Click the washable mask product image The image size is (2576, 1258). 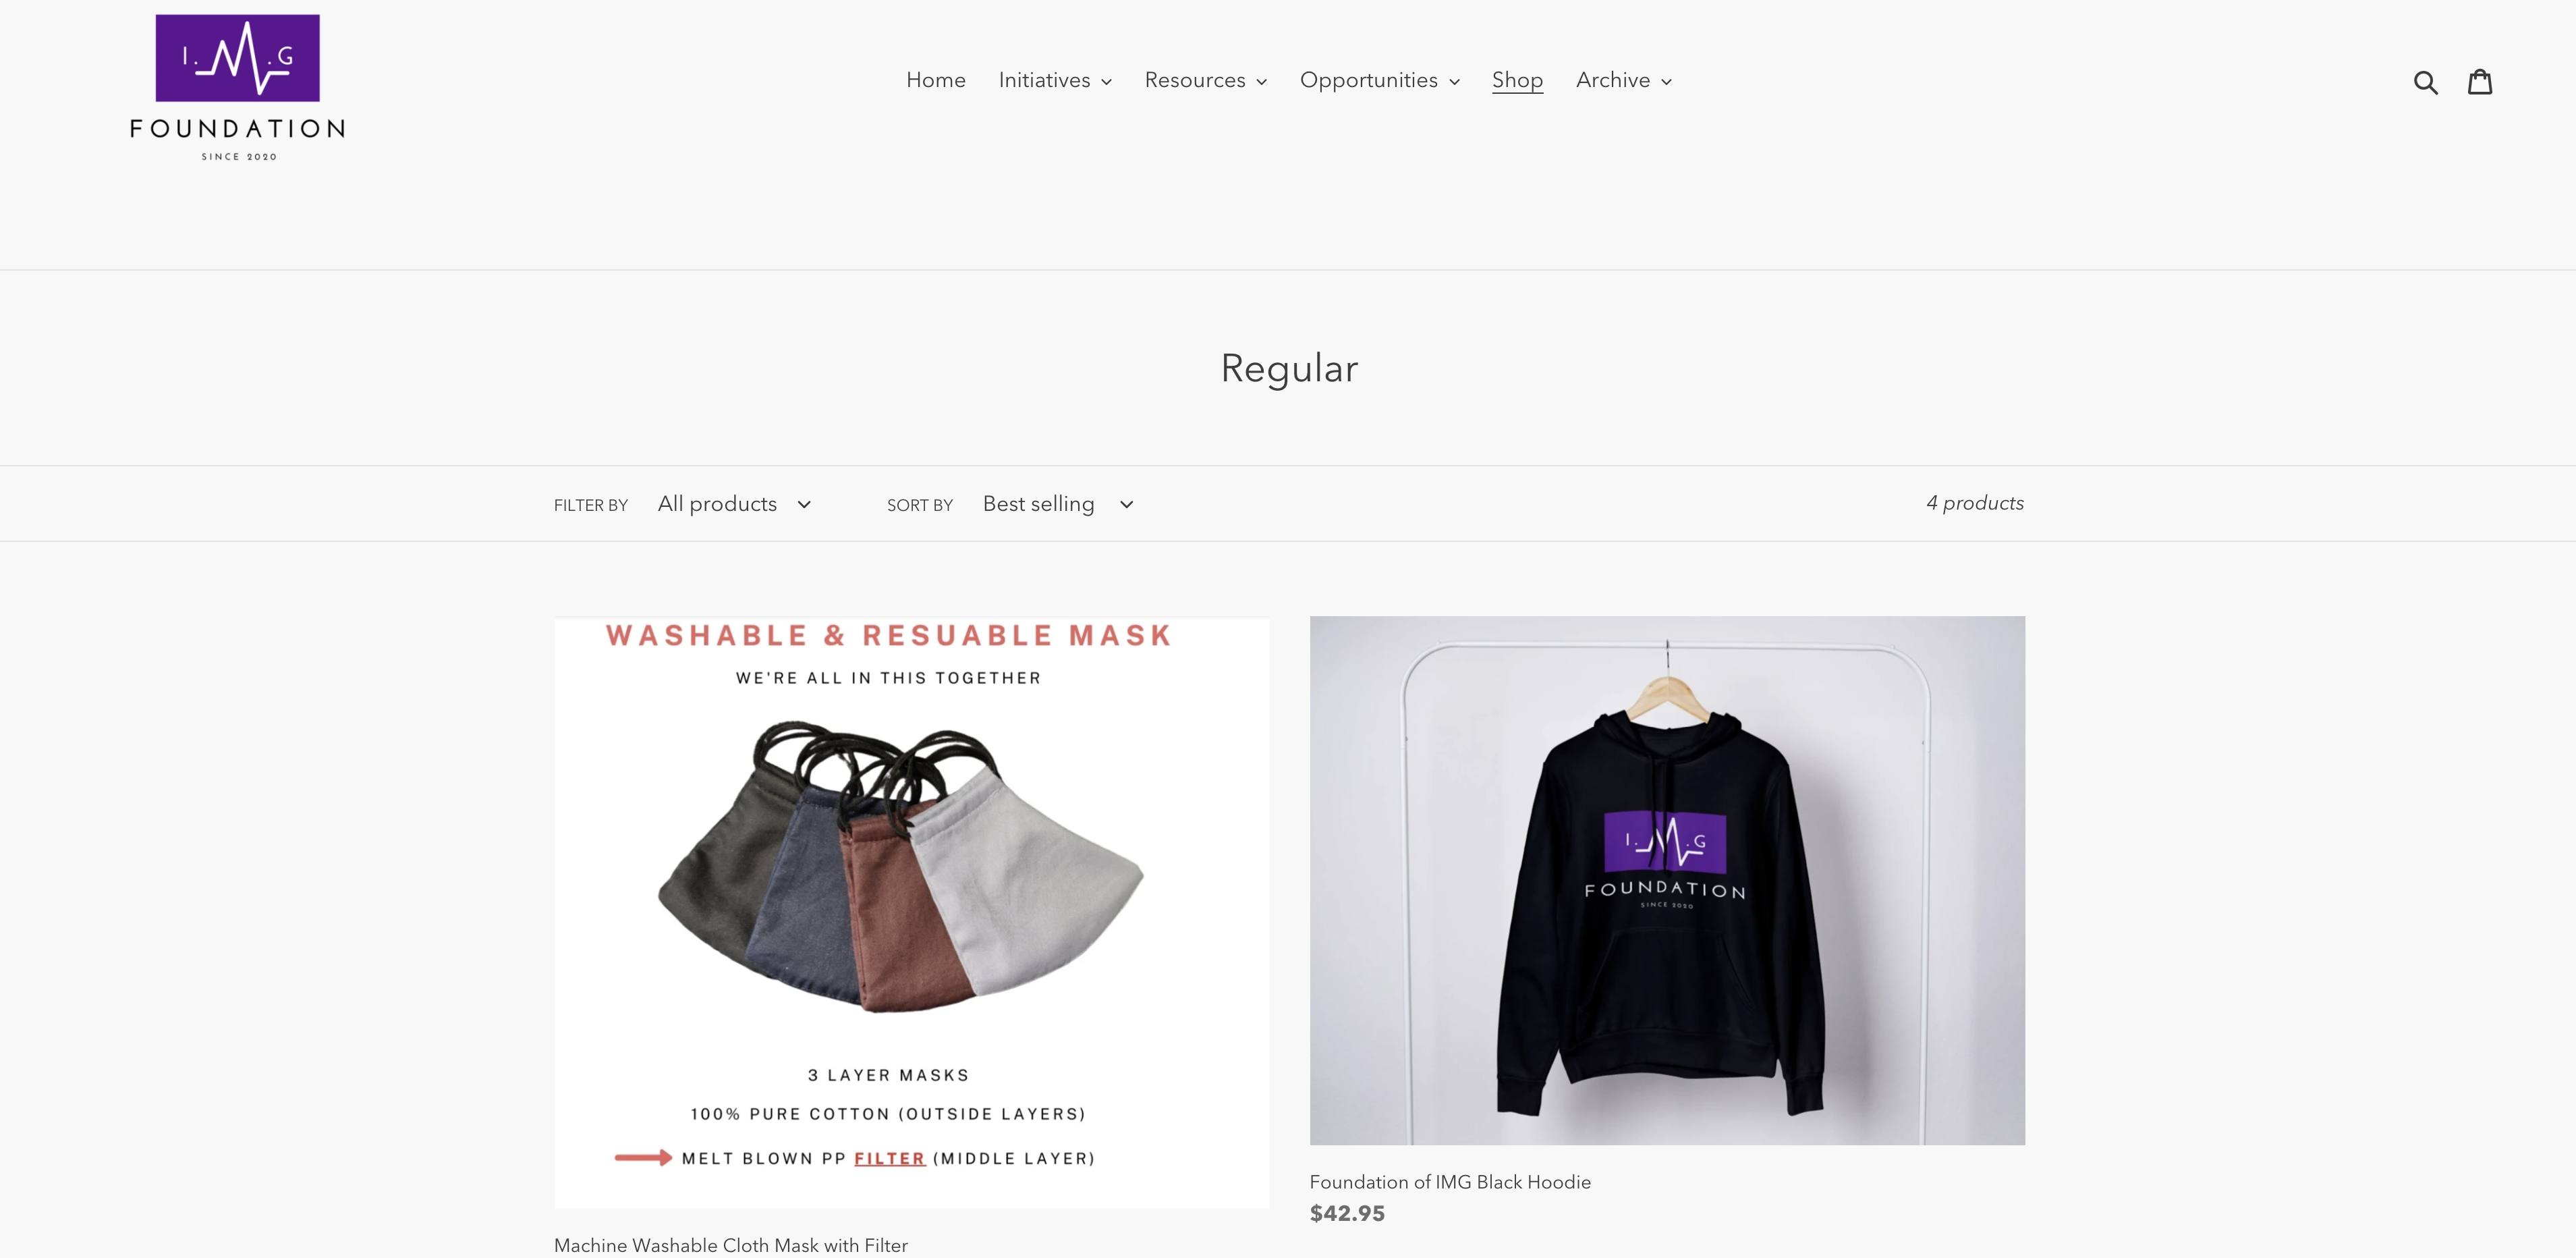click(x=912, y=913)
